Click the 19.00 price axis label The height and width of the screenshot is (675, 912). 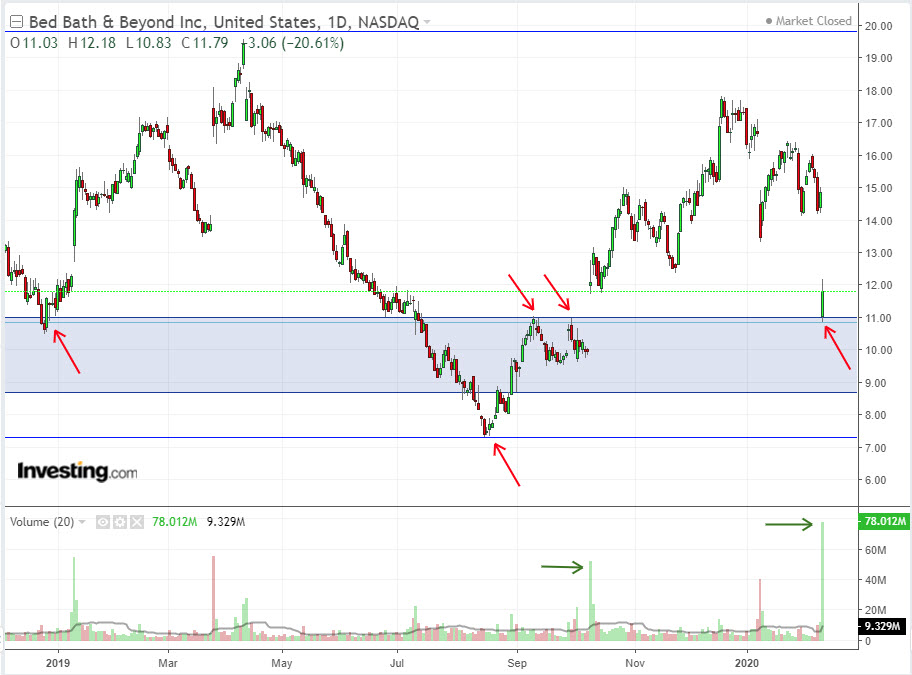(878, 58)
